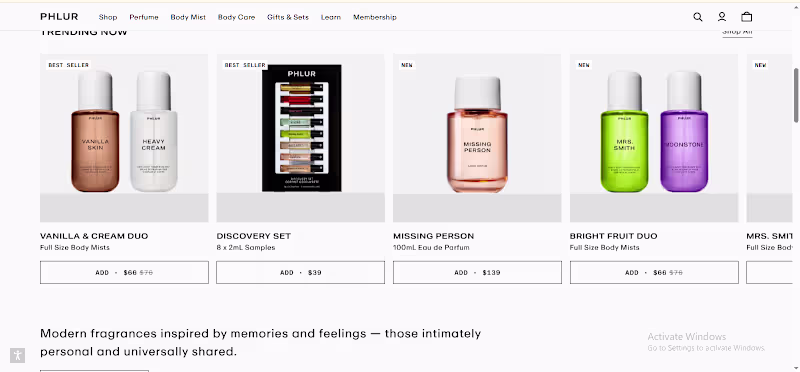Open the Gifts & Sets menu
Screen dimensions: 800x372
click(288, 17)
